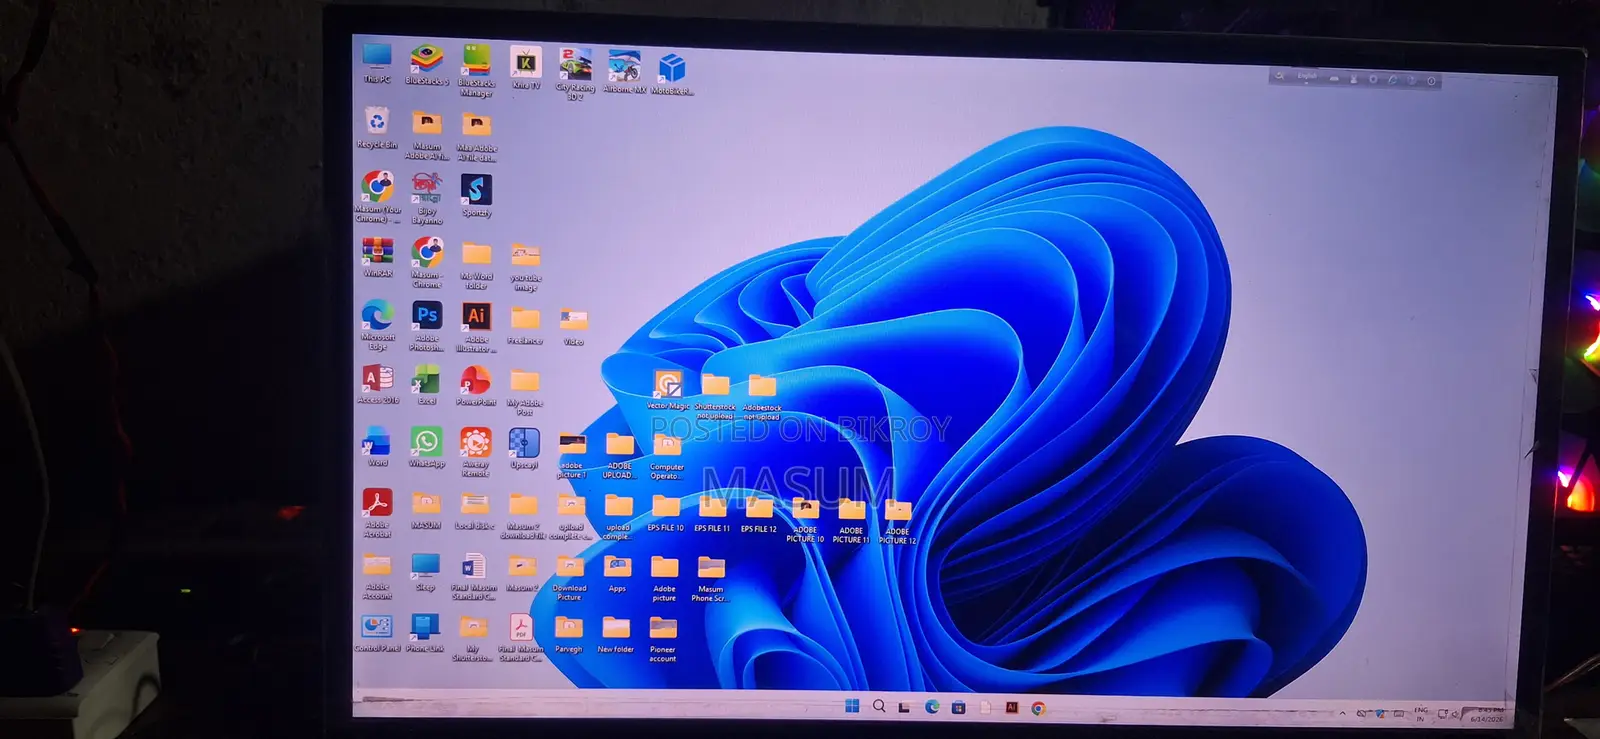Select the Control Panel desktop icon
The image size is (1600, 739).
377,634
